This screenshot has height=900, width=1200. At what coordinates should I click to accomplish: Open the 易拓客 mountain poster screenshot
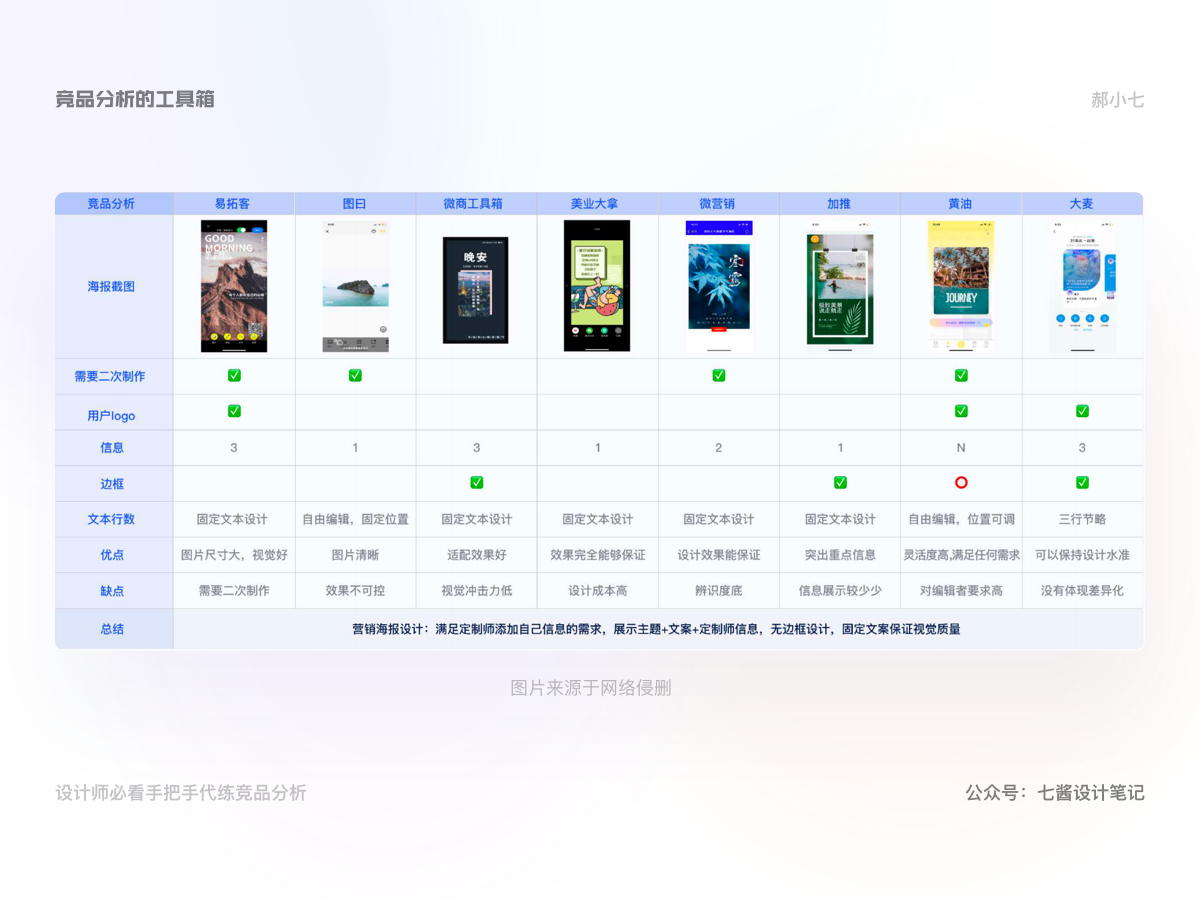(234, 286)
